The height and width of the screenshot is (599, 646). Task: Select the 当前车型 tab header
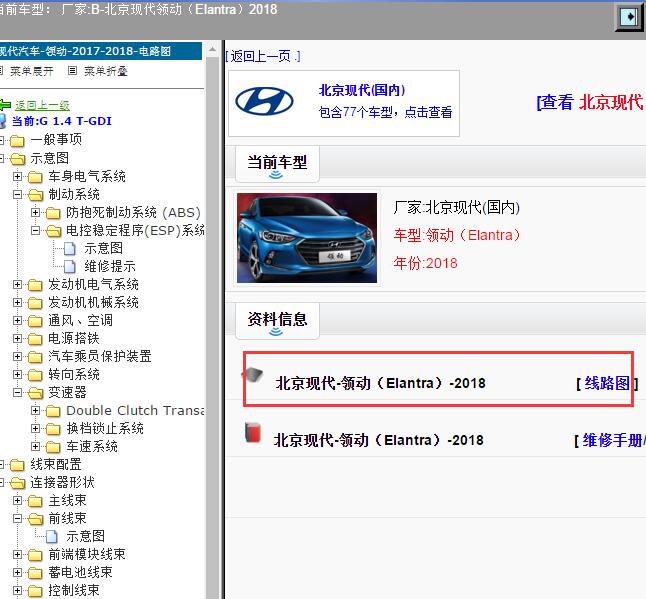coord(277,164)
